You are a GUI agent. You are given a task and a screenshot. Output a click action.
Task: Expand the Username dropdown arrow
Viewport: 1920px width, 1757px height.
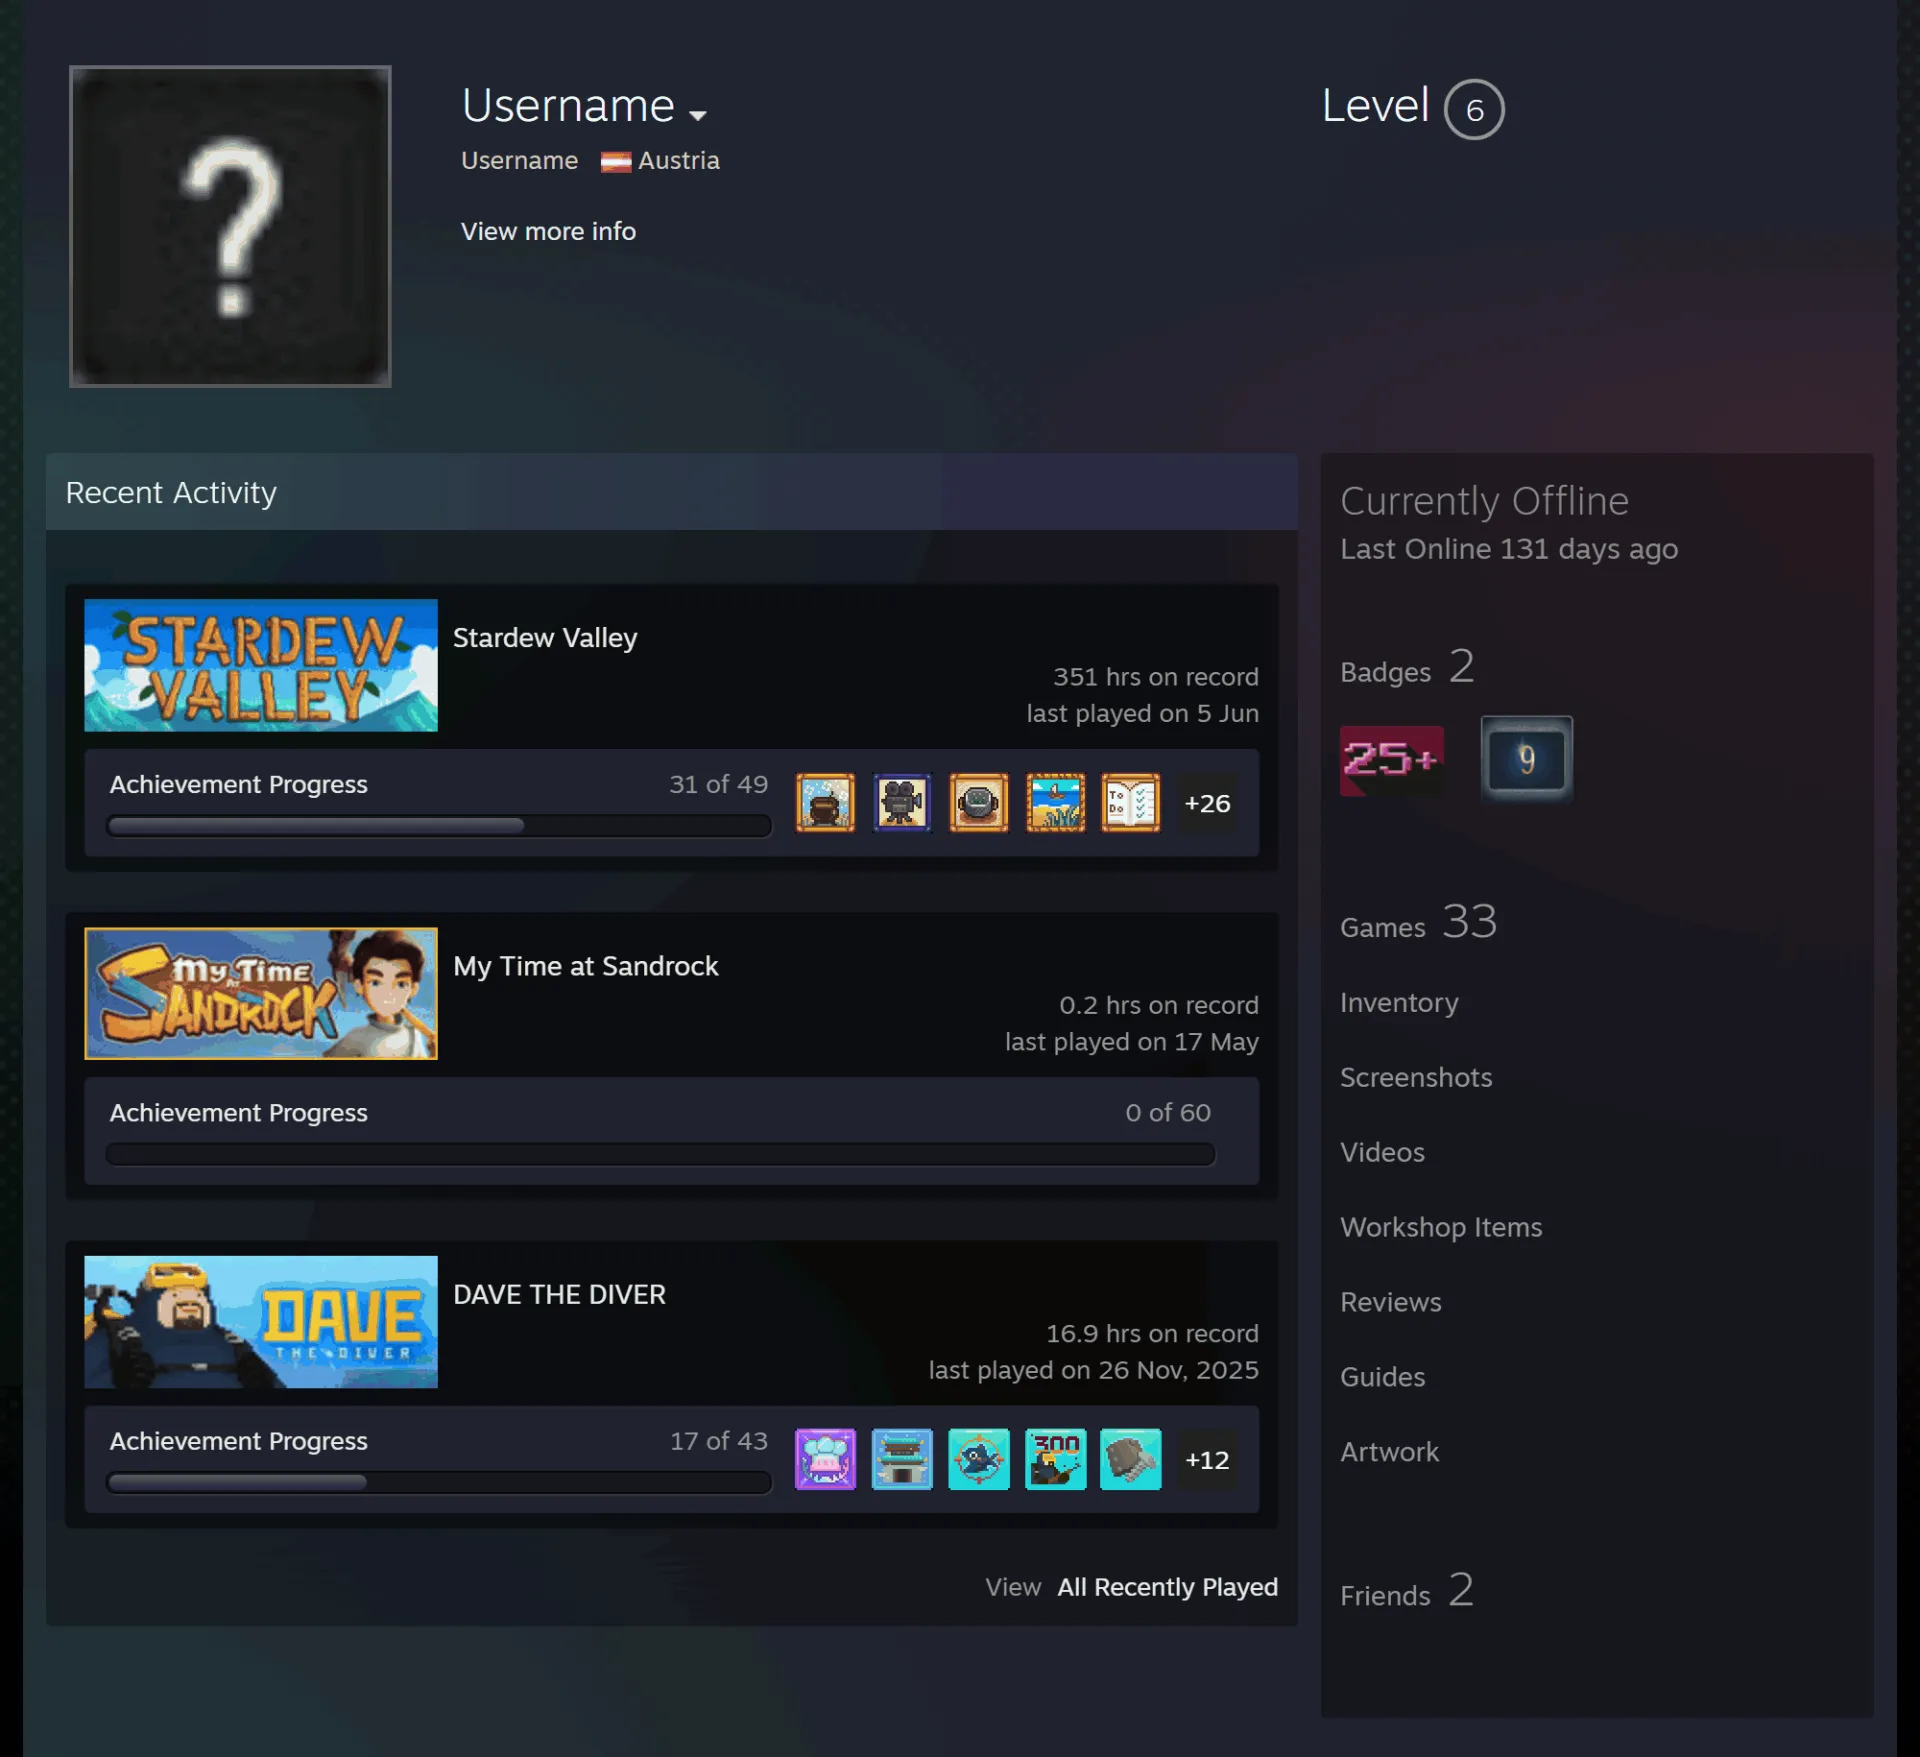click(x=698, y=115)
